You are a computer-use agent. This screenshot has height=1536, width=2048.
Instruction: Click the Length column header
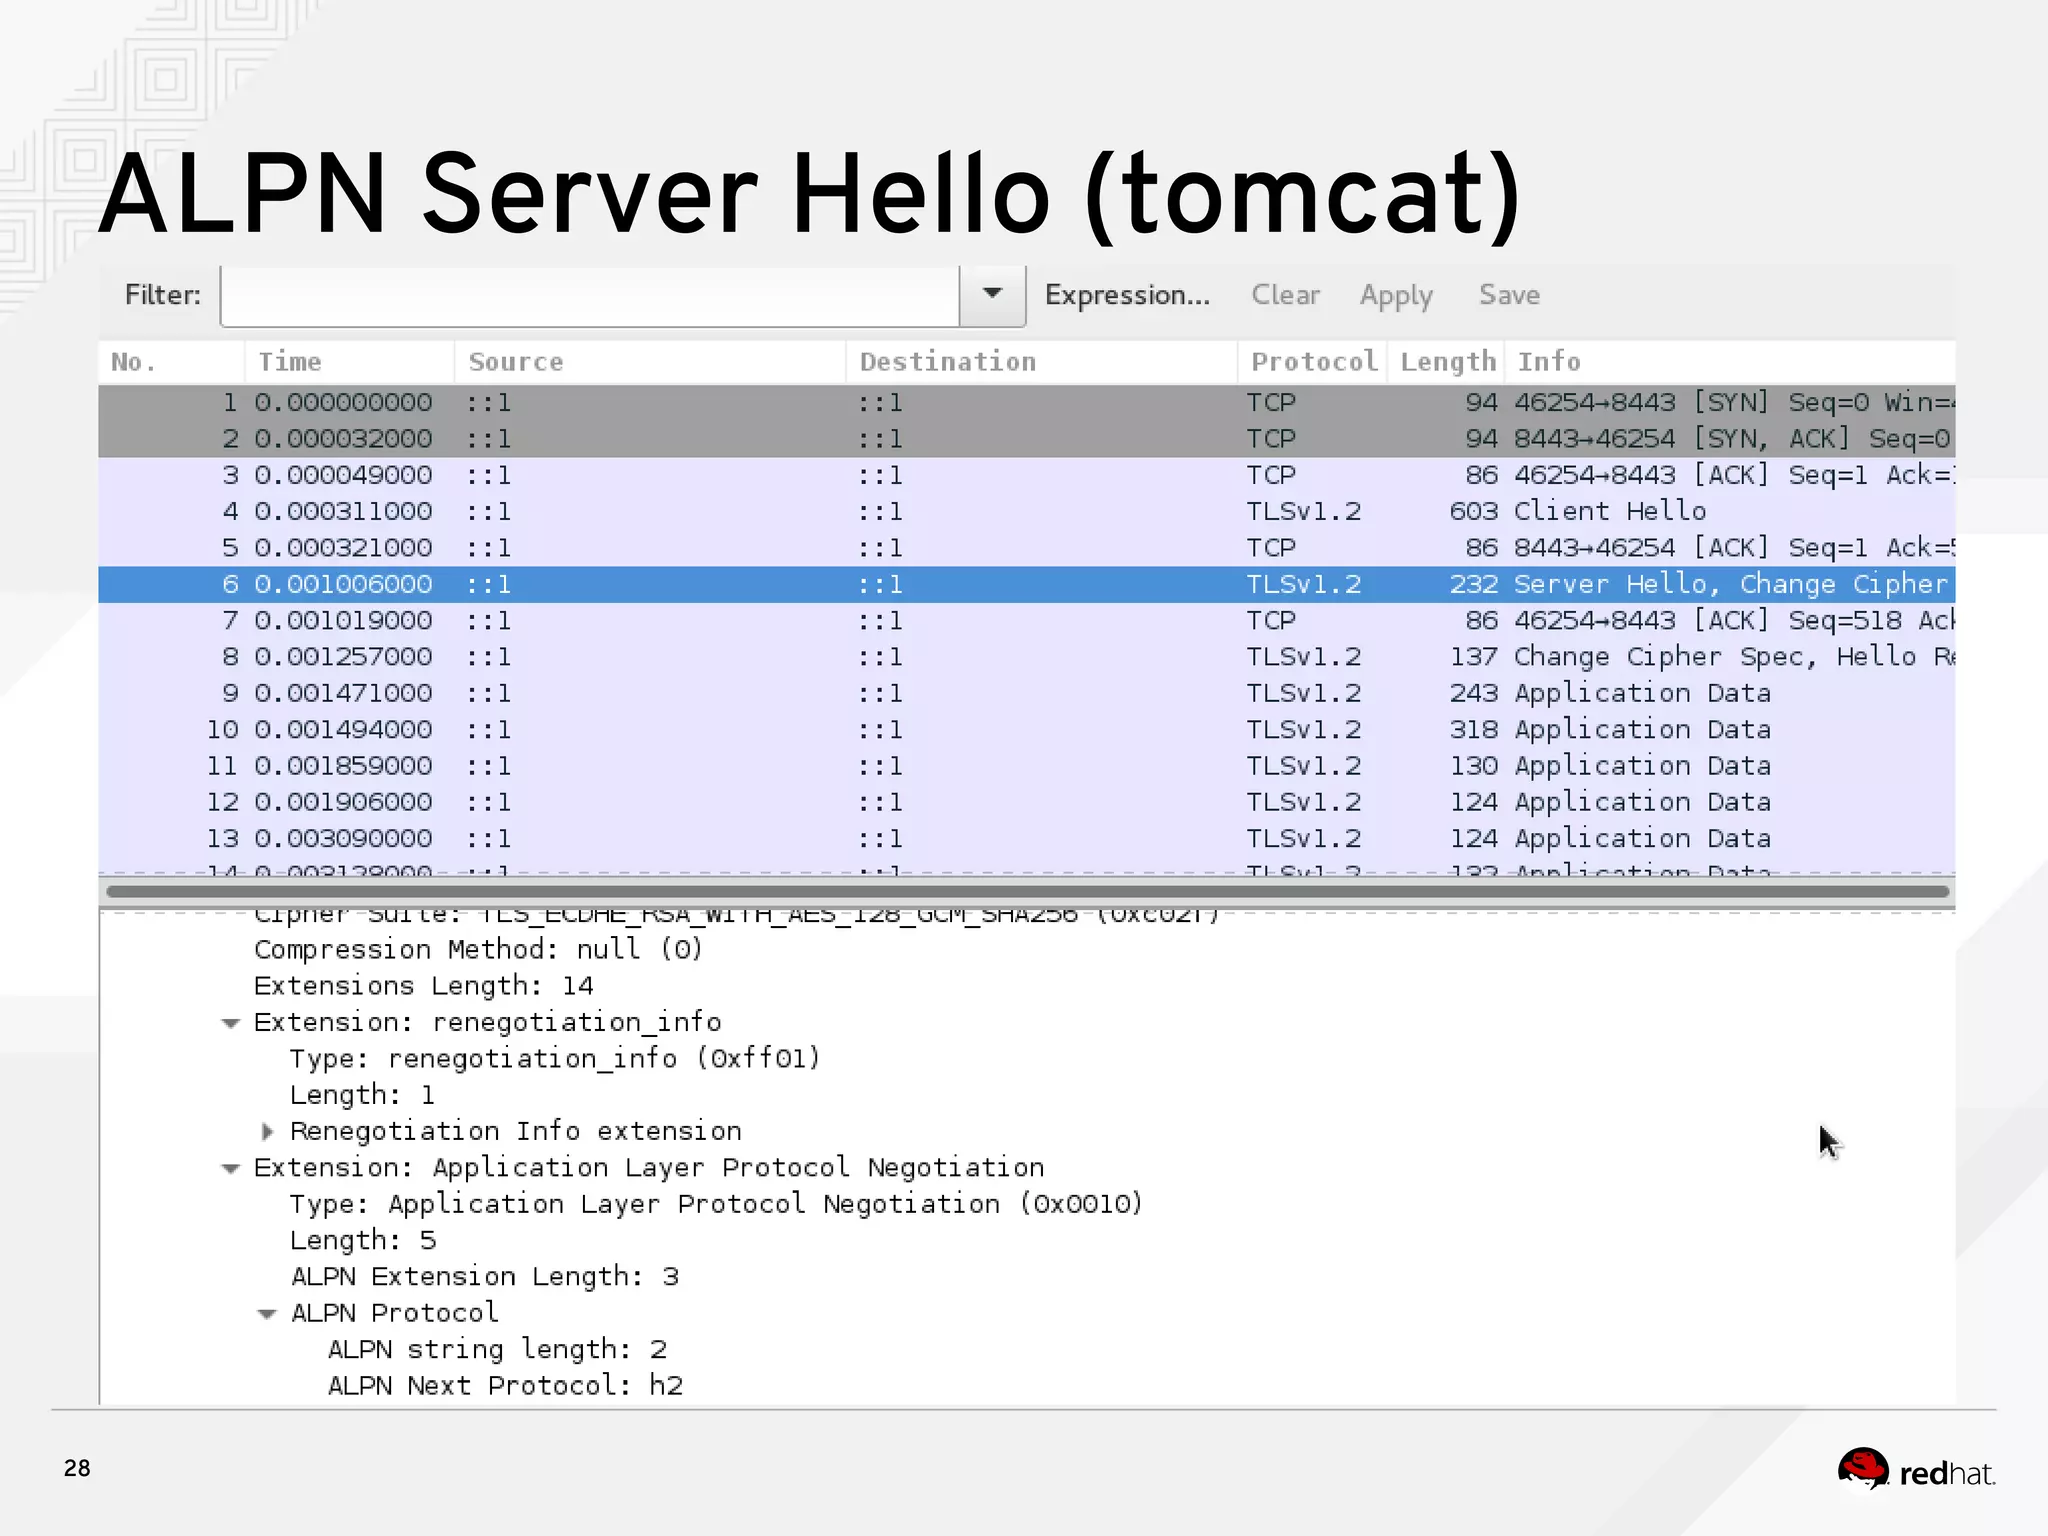pos(1446,362)
